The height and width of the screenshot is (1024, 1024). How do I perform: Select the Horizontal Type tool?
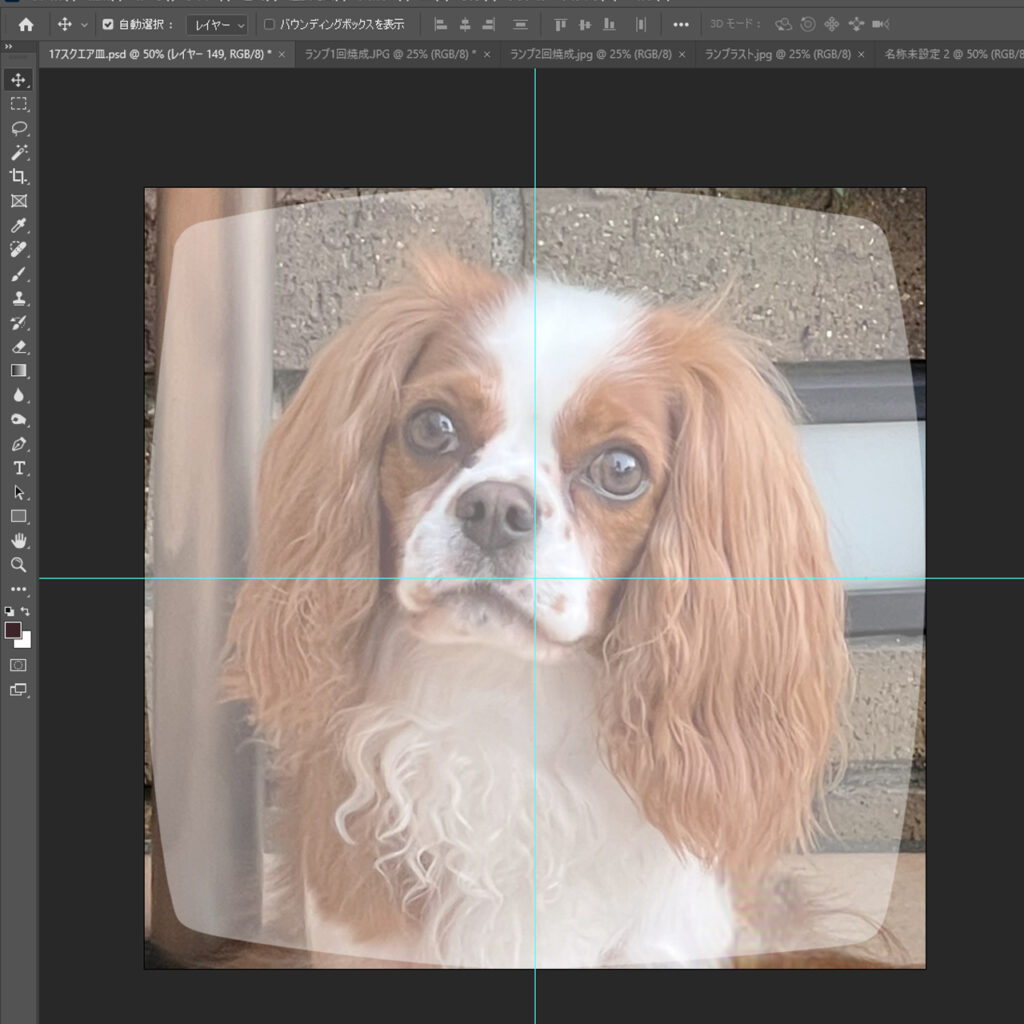point(19,468)
